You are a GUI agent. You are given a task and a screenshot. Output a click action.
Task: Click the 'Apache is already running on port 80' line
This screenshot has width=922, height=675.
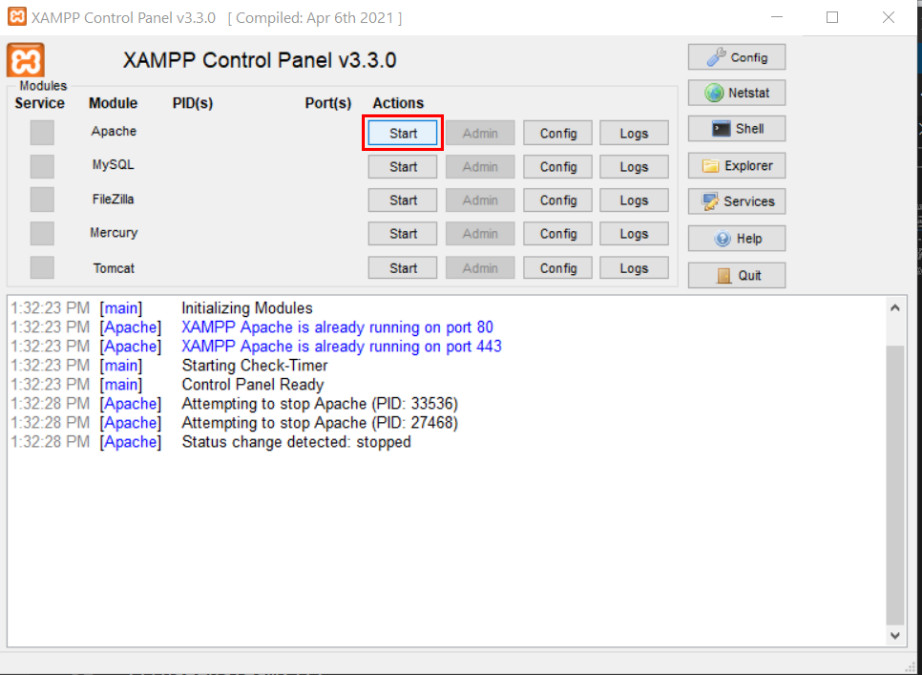(x=338, y=327)
